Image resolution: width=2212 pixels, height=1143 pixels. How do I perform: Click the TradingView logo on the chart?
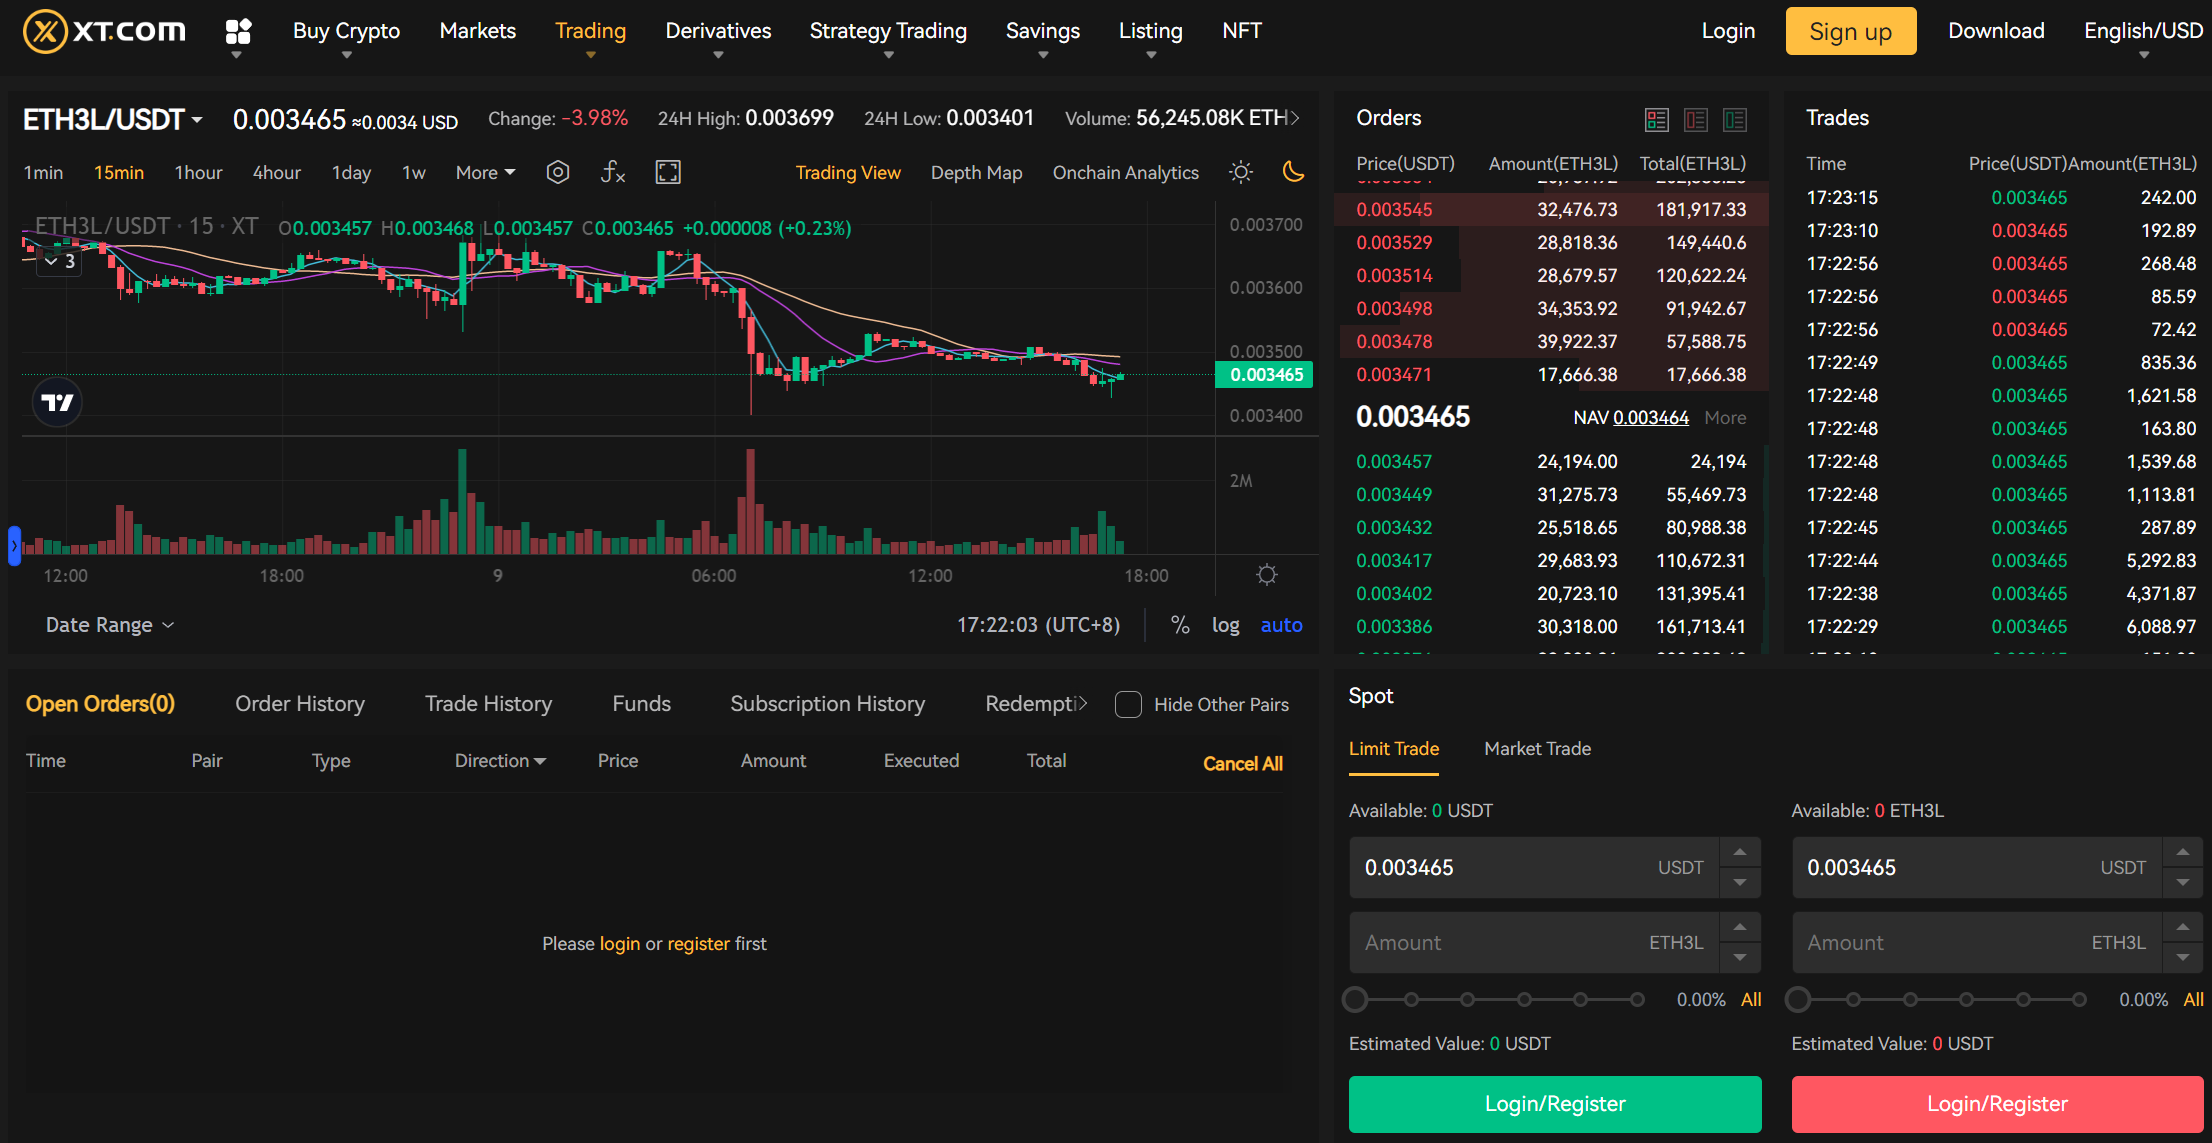(57, 402)
